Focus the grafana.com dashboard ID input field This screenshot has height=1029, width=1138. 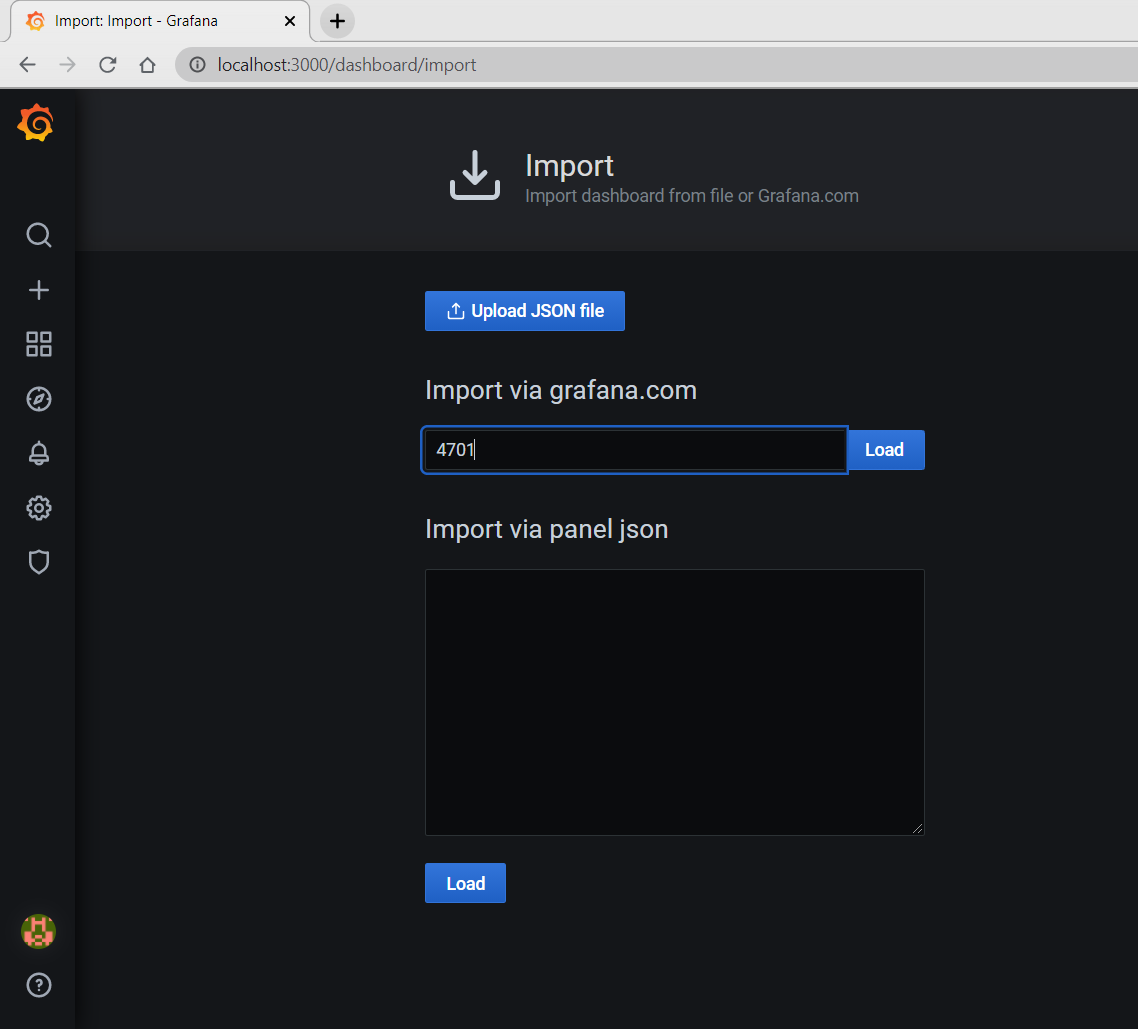(634, 450)
